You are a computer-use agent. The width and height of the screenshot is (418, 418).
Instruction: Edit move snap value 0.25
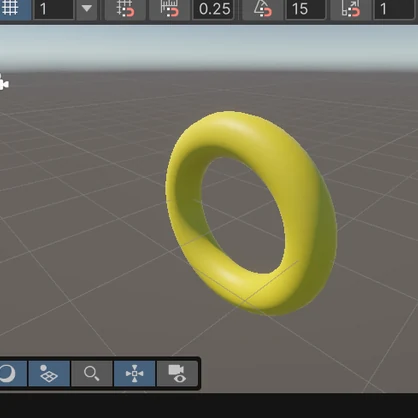pos(213,9)
